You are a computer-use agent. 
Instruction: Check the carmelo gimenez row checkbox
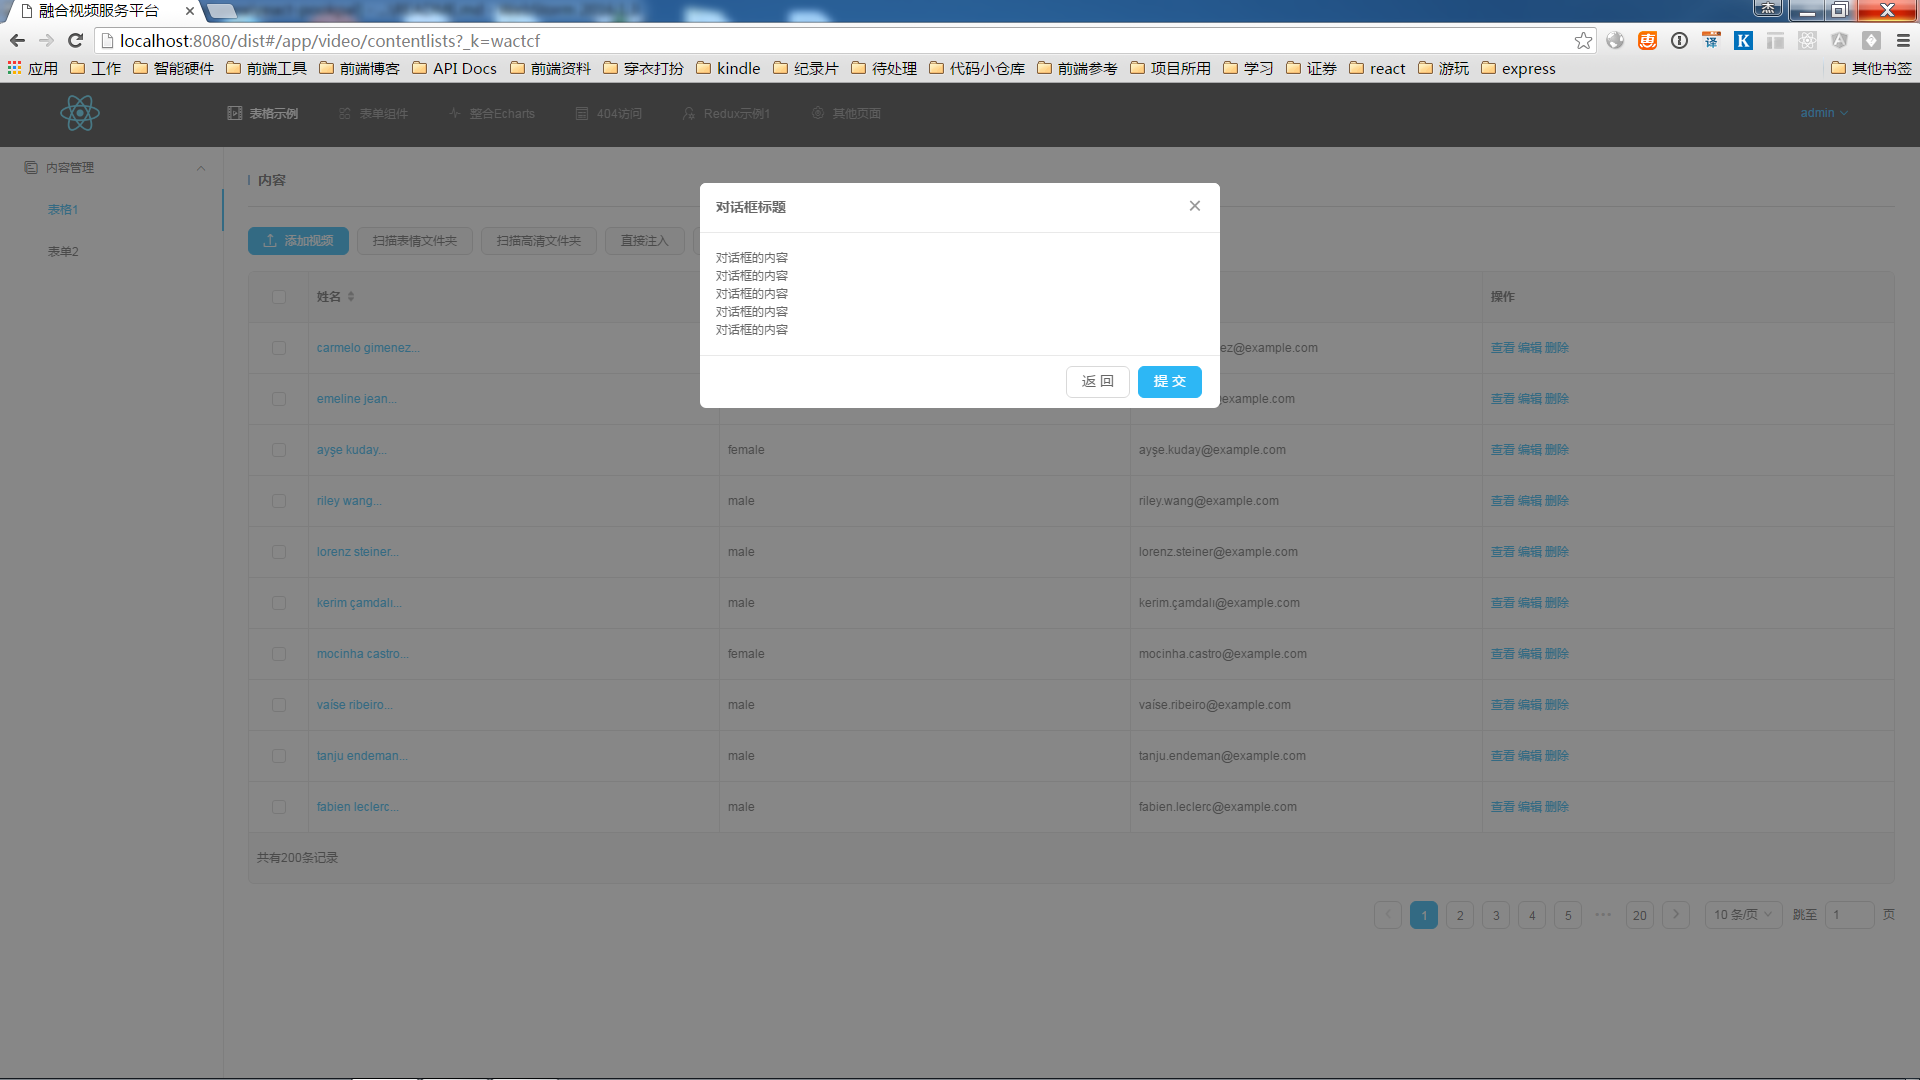tap(279, 348)
